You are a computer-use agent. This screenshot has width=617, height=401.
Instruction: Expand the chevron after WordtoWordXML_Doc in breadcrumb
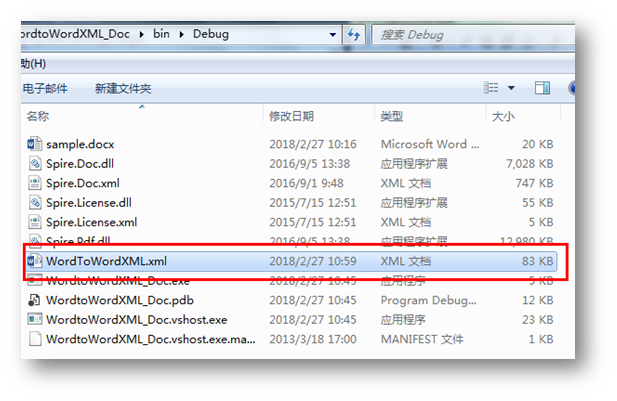pyautogui.click(x=142, y=35)
